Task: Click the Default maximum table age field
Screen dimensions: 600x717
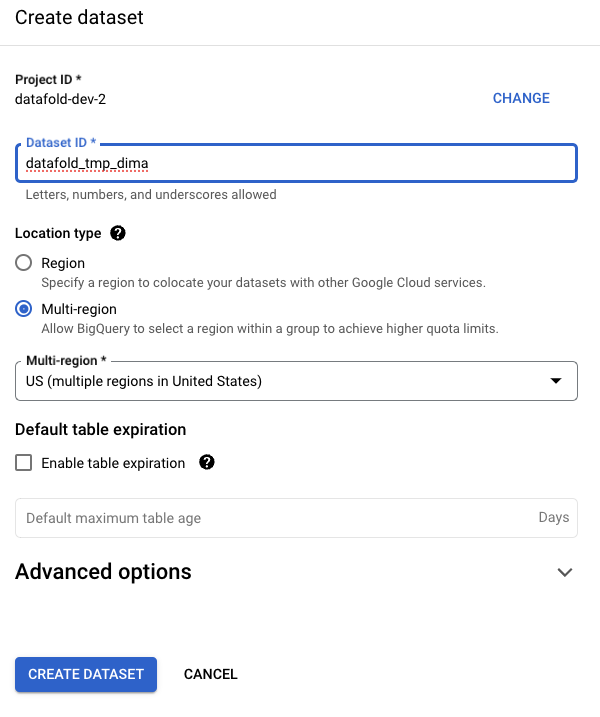Action: [x=296, y=518]
